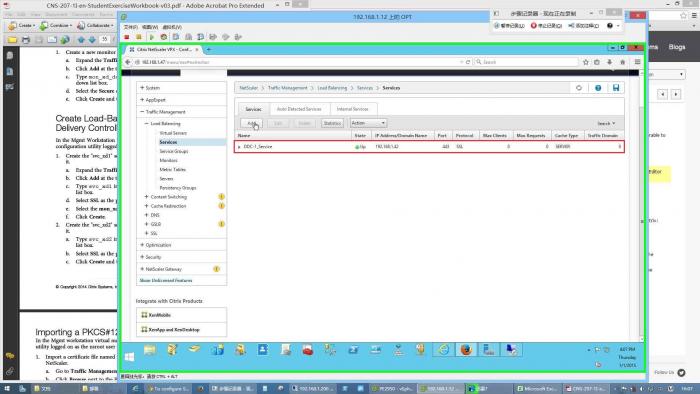This screenshot has width=700, height=394.
Task: Click the Firefox reload icon
Action: (x=468, y=62)
